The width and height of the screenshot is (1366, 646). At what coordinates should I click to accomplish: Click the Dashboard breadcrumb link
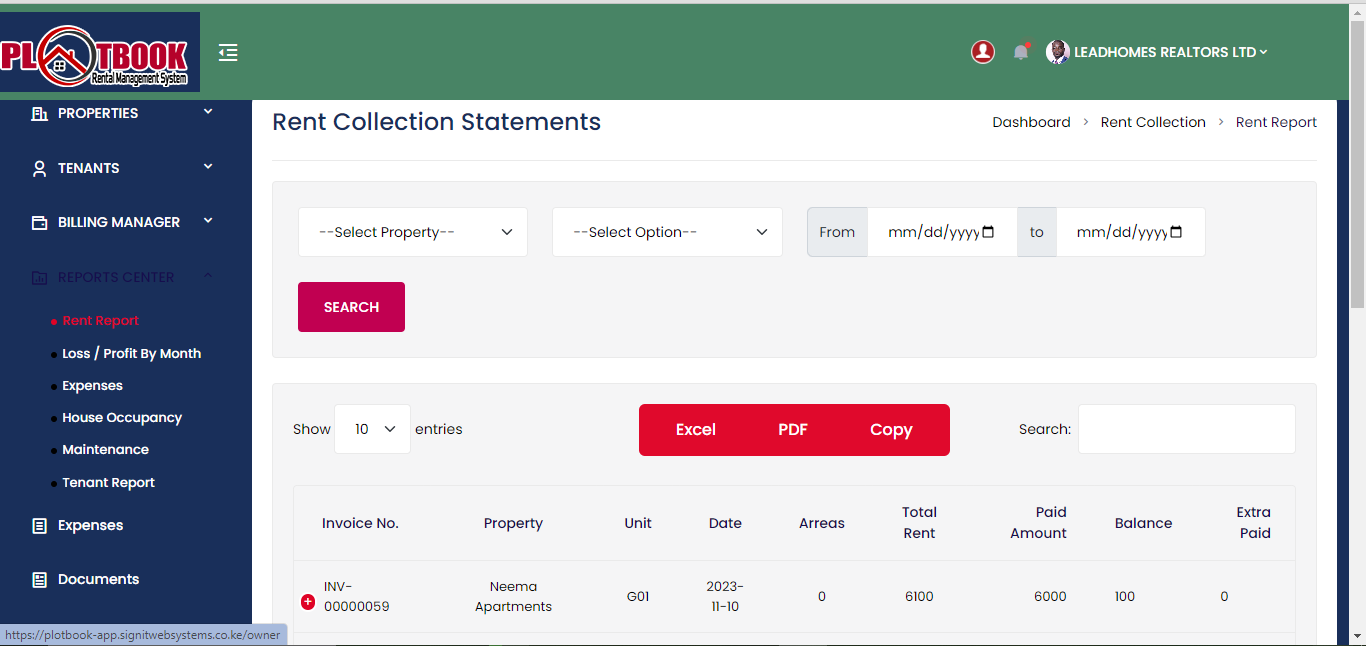coord(1031,122)
